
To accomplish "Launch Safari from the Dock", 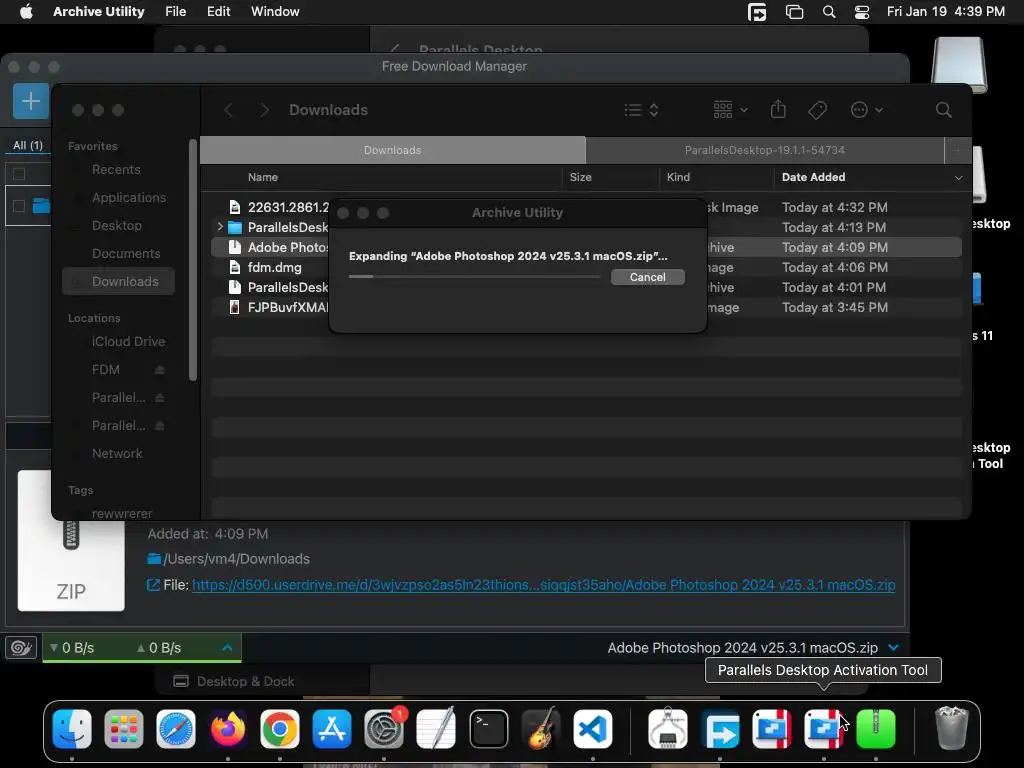I will point(176,729).
